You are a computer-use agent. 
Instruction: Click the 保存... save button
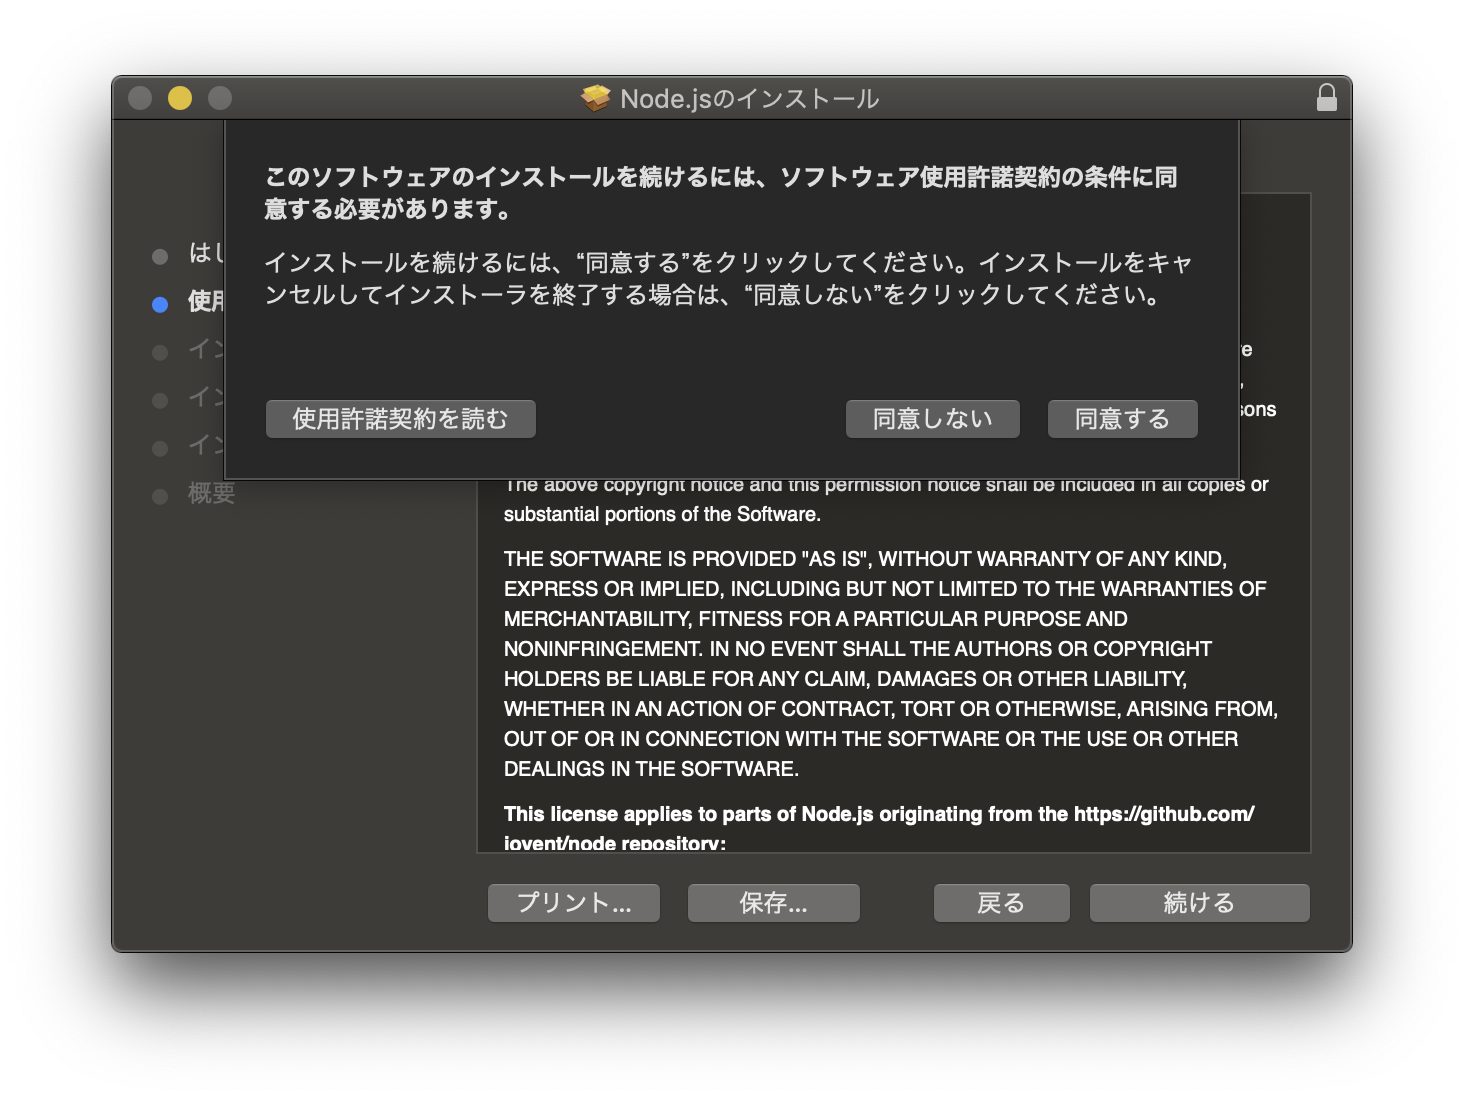773,903
